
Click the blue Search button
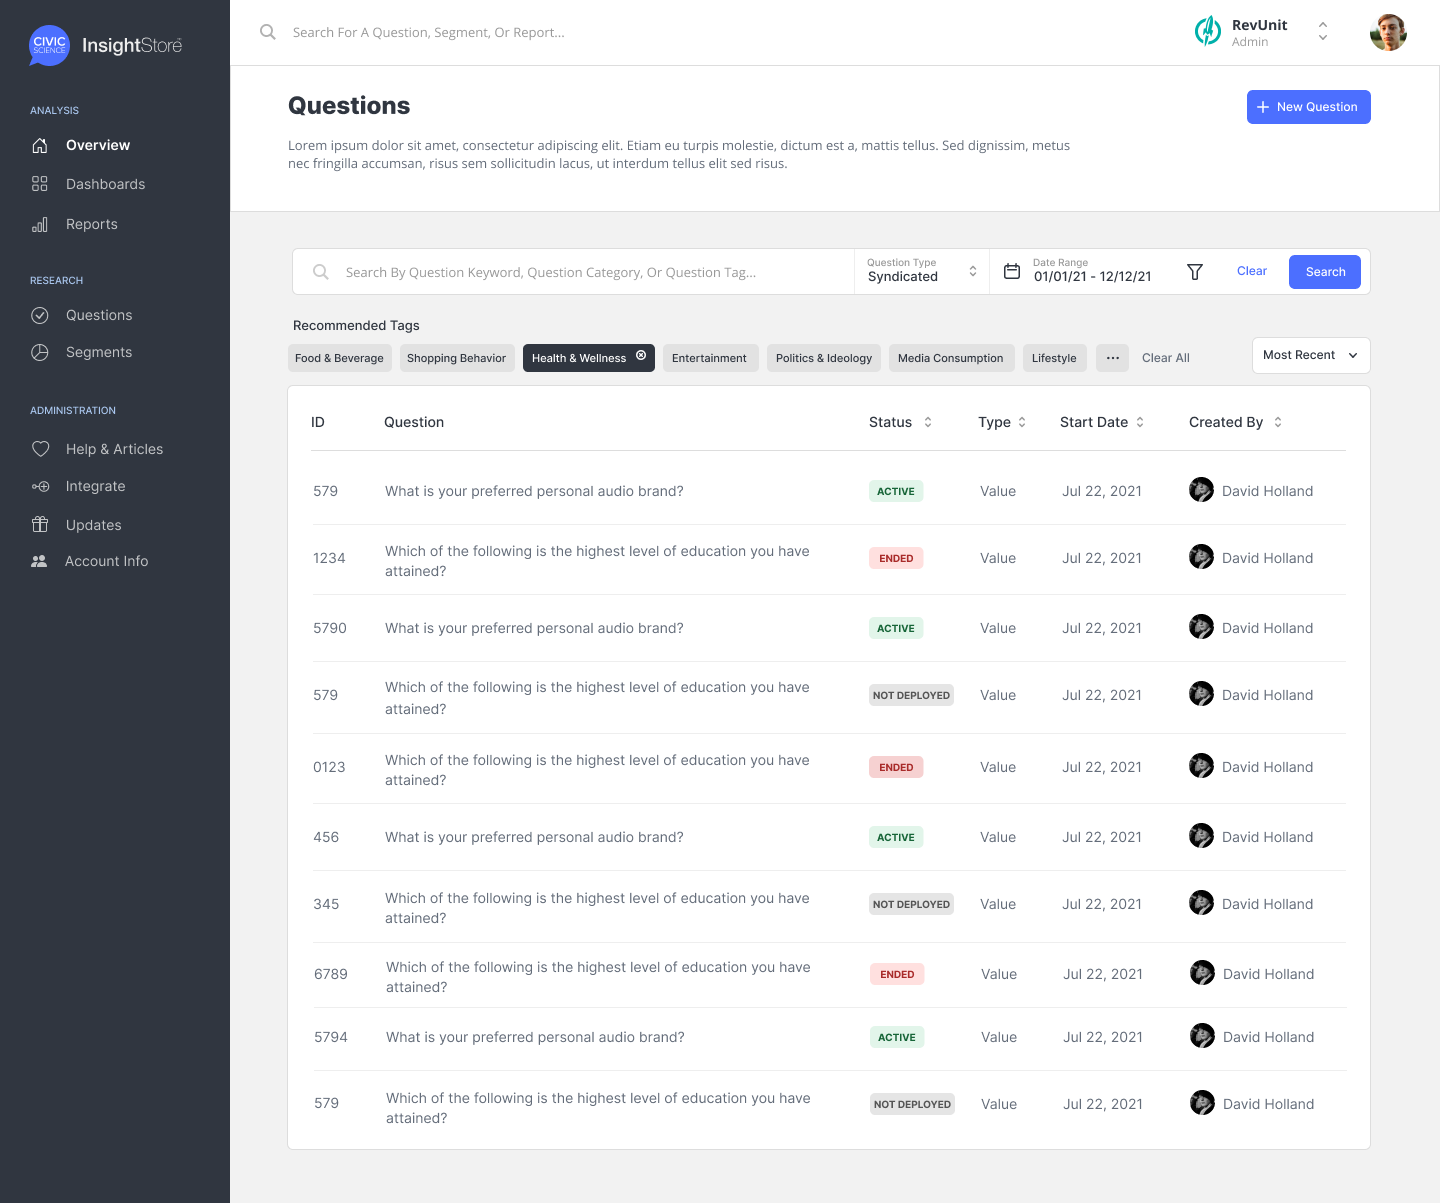point(1325,272)
